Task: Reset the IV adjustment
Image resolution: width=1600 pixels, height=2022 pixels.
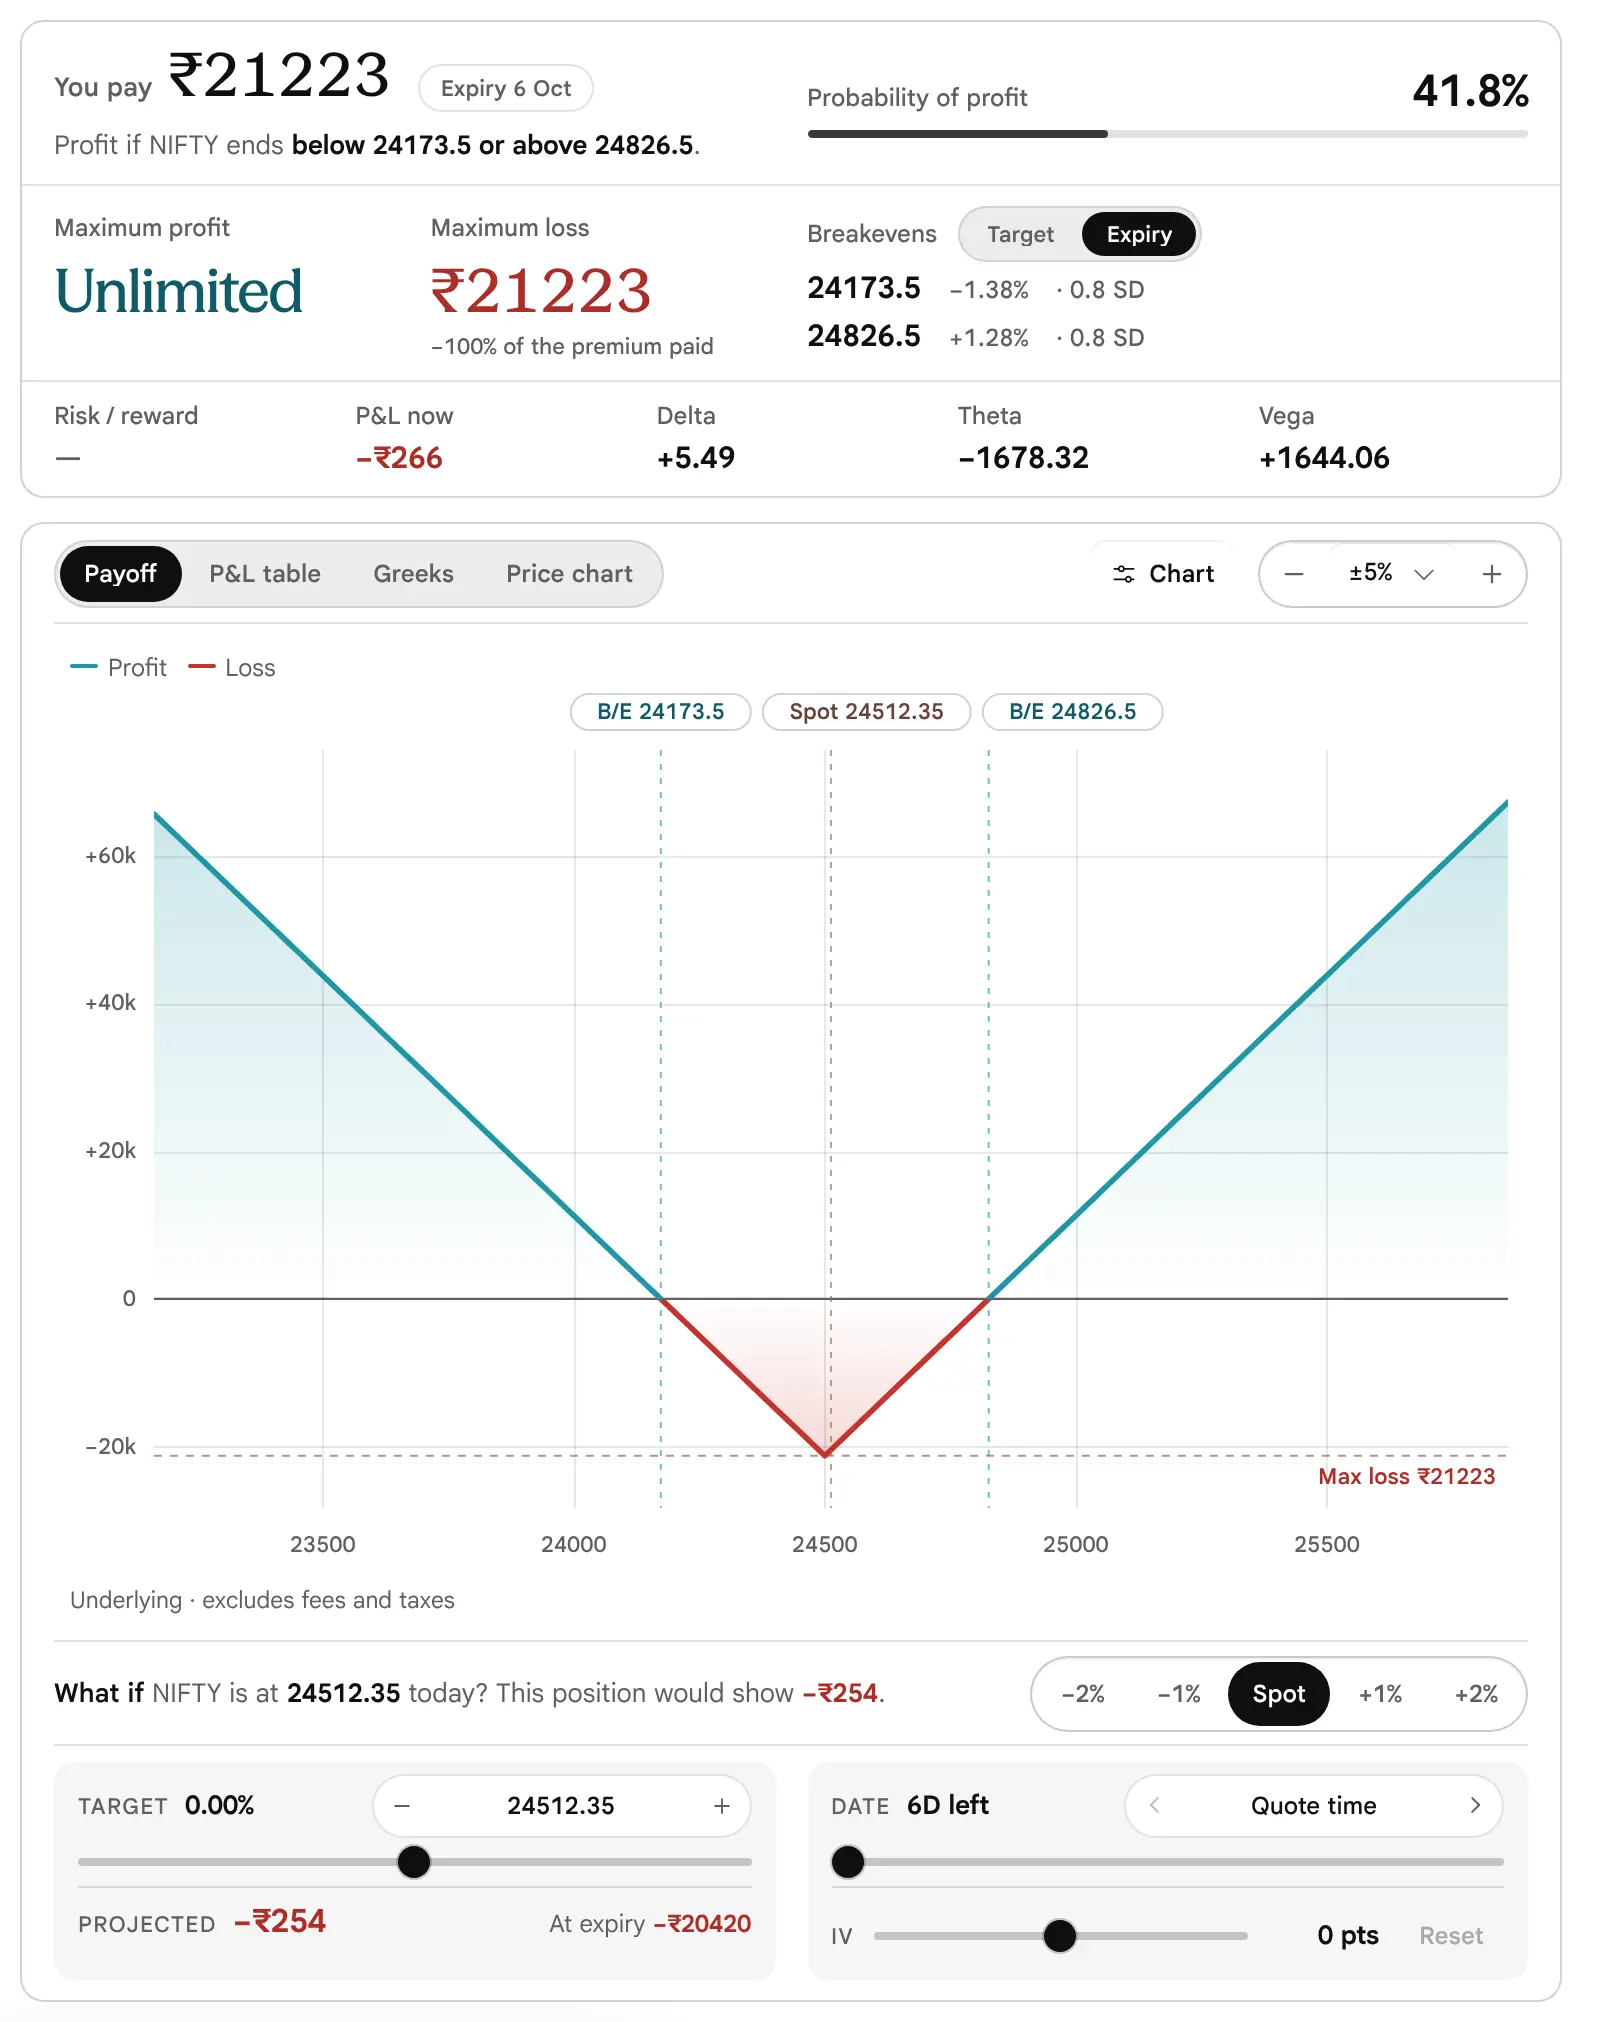Action: click(1451, 1936)
